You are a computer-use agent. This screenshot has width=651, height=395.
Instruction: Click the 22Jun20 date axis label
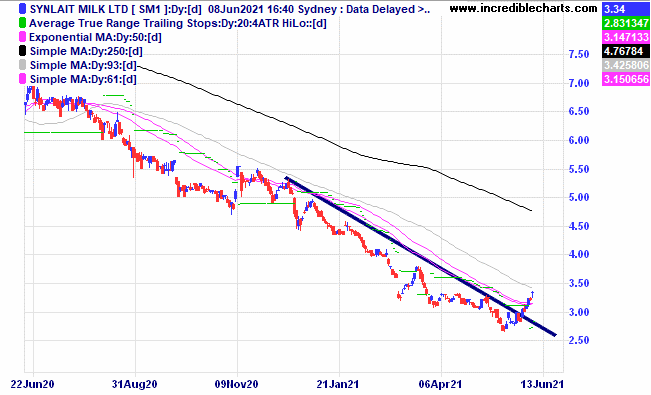pyautogui.click(x=32, y=384)
